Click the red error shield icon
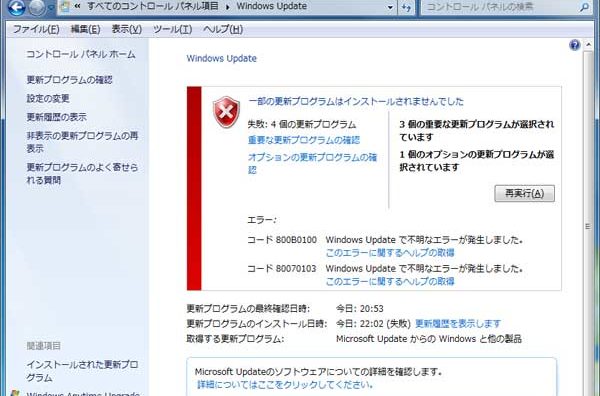 coord(226,112)
